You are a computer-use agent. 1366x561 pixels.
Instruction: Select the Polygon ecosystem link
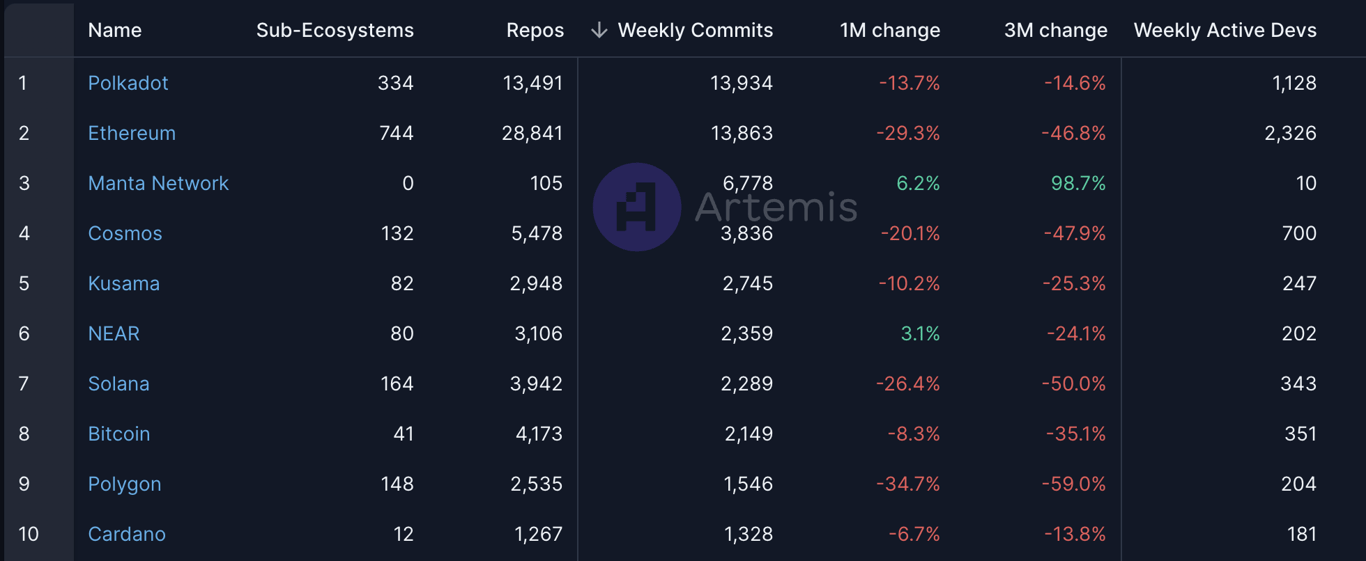[x=124, y=483]
